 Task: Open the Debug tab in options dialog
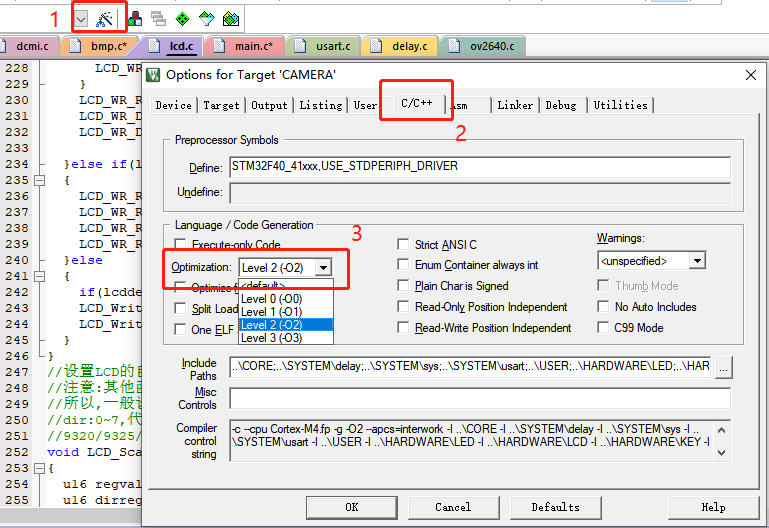(561, 105)
